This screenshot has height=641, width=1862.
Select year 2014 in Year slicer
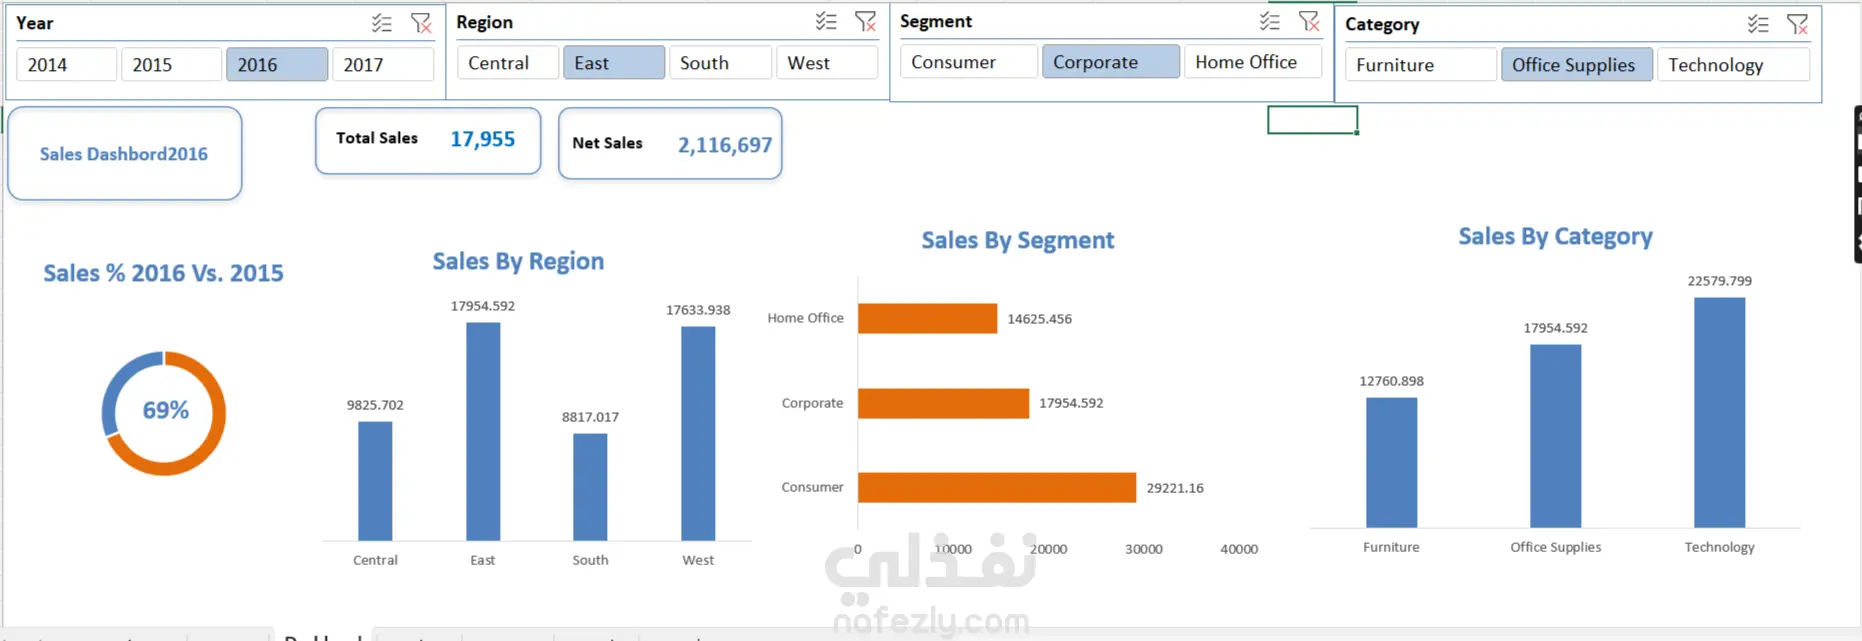(66, 64)
